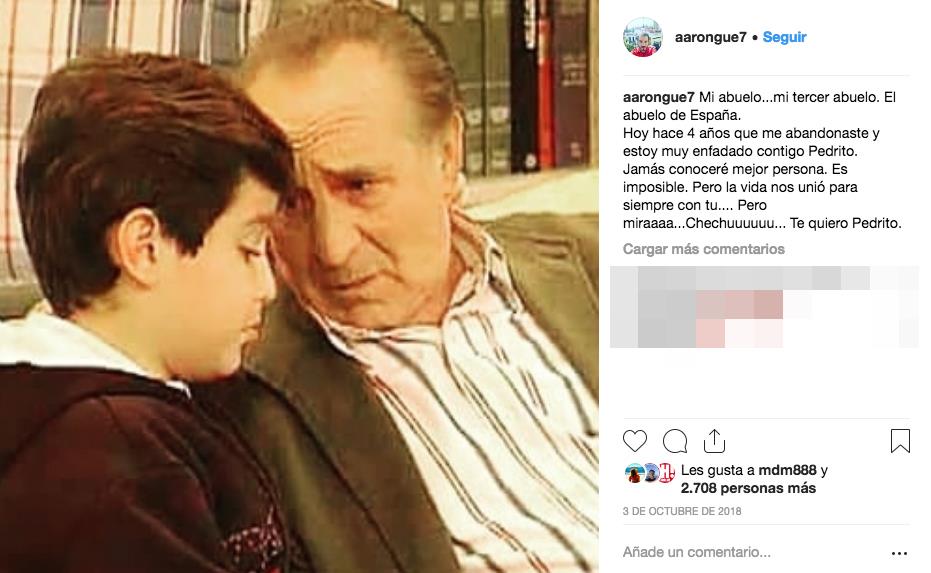This screenshot has width=931, height=573.
Task: Load more comments with Cargar más comentarios
Action: [x=704, y=249]
